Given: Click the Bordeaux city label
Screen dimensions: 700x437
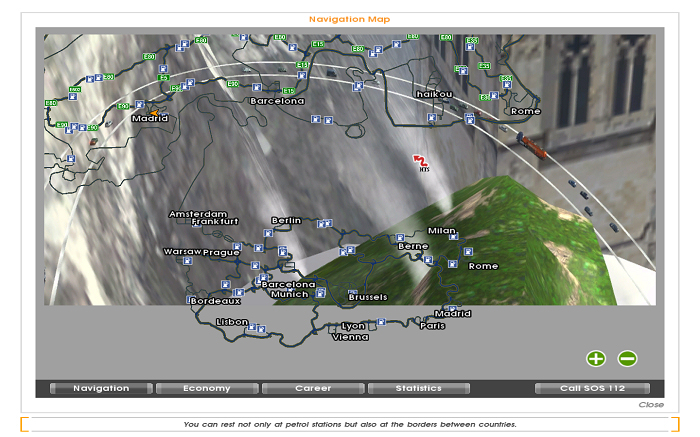Looking at the screenshot, I should click(x=215, y=301).
